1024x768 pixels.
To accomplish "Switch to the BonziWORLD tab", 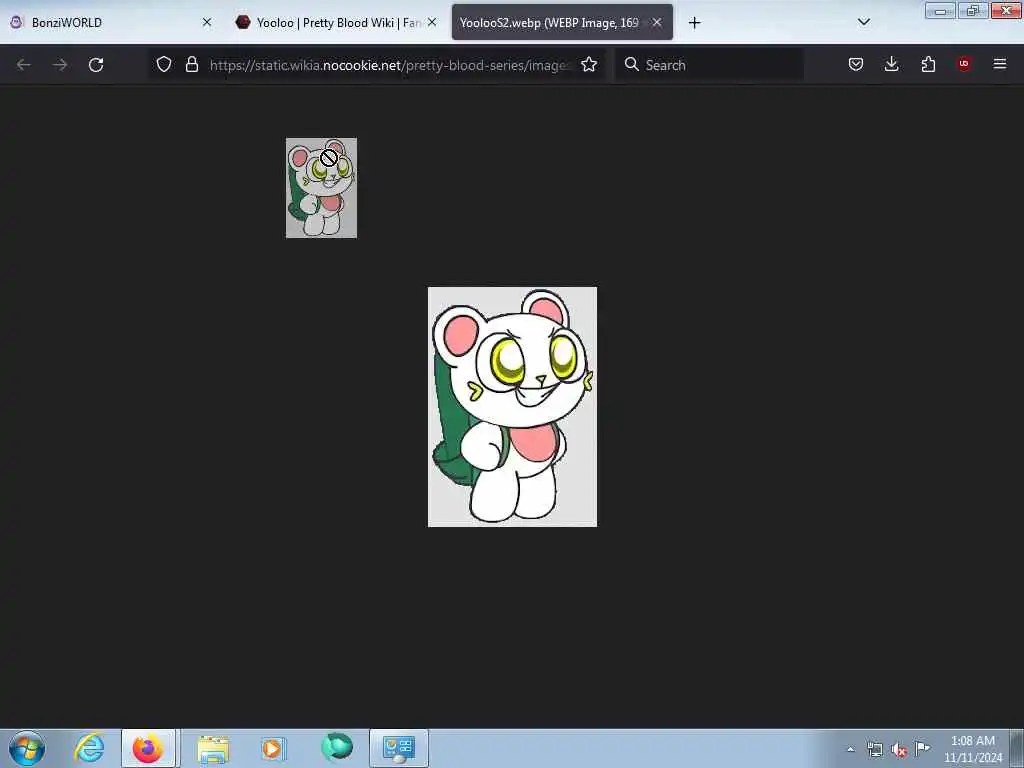I will click(x=111, y=22).
